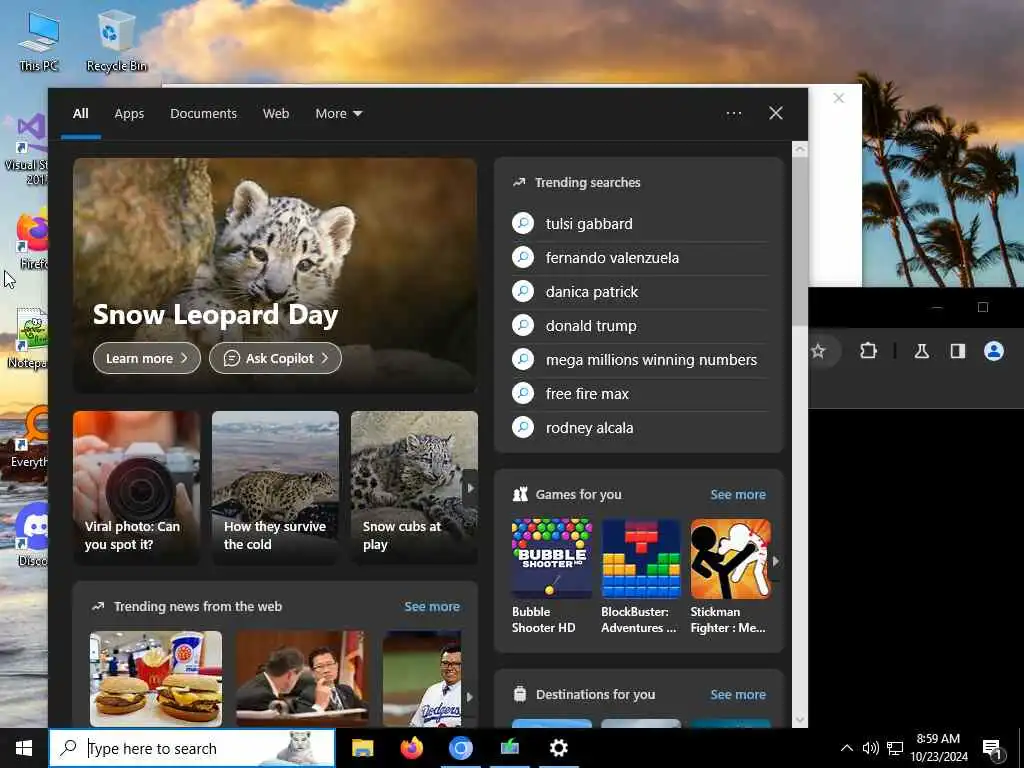This screenshot has height=768, width=1024.
Task: Open File Explorer from the taskbar
Action: point(362,748)
